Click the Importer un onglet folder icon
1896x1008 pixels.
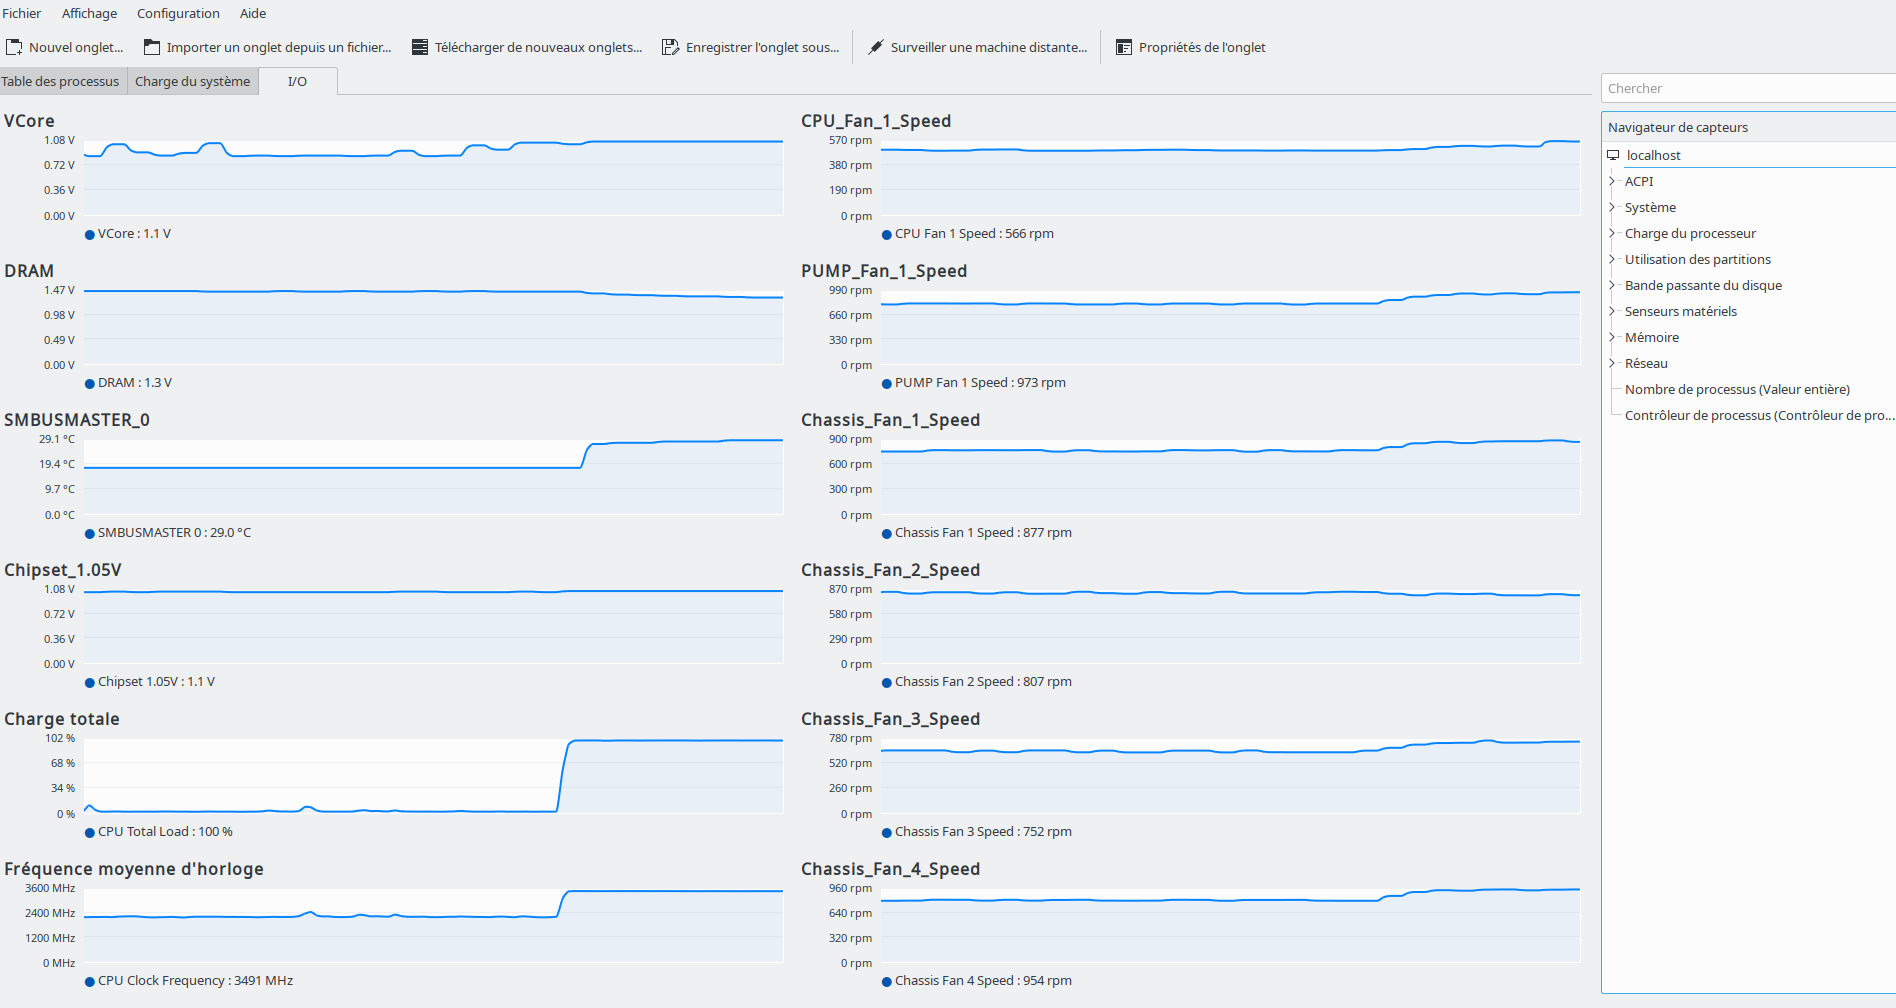[152, 47]
